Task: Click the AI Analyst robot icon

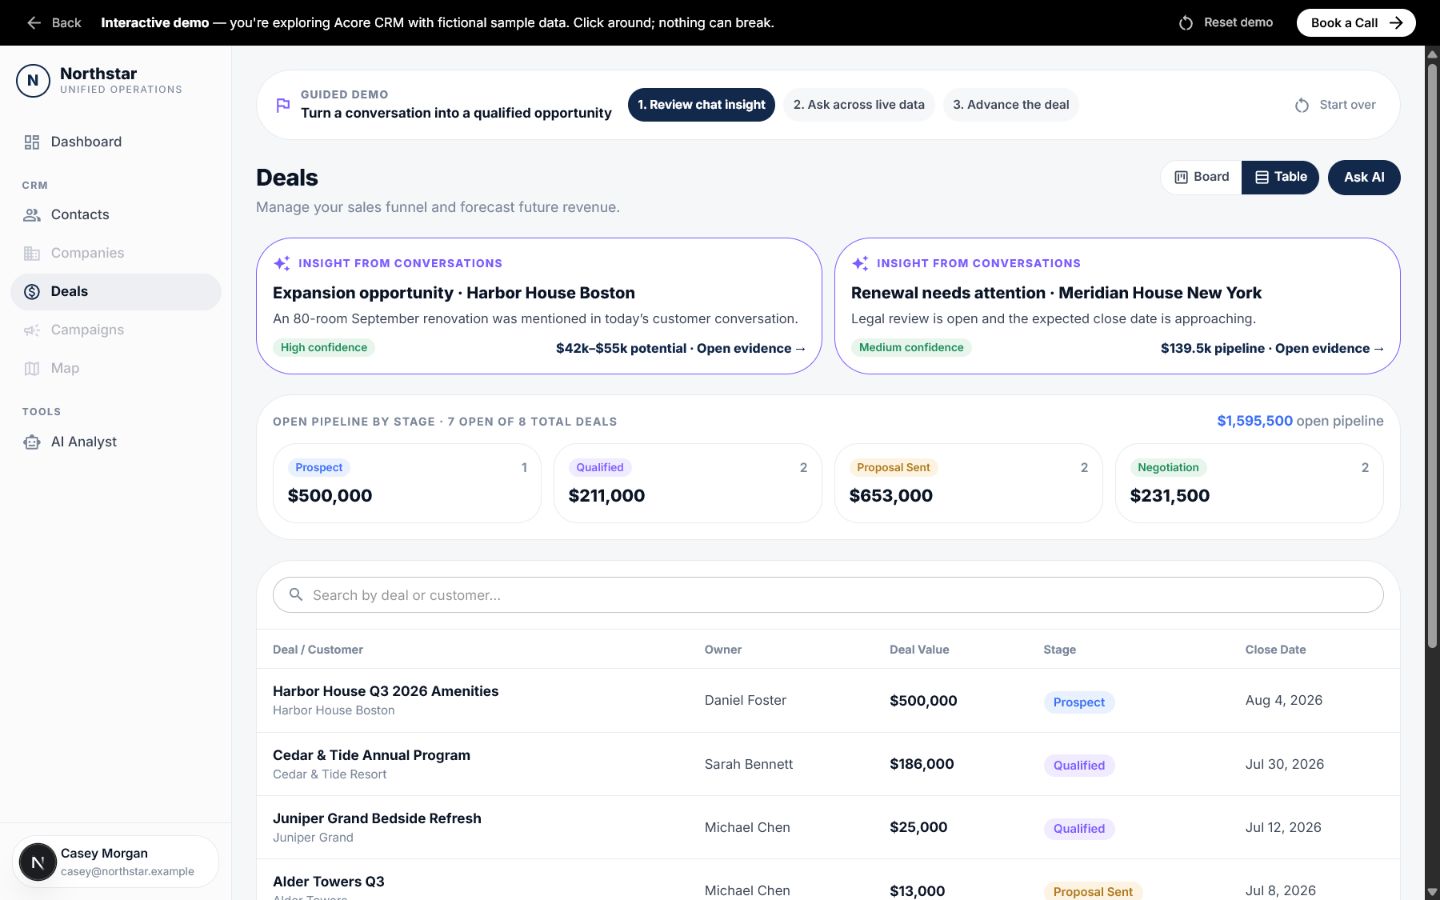Action: pyautogui.click(x=32, y=442)
